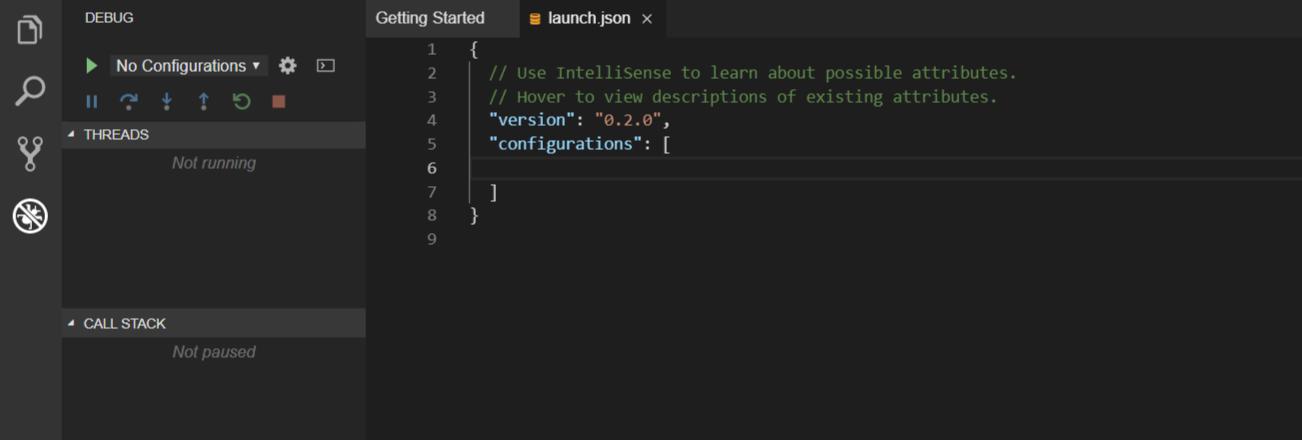1302x440 pixels.
Task: Switch to the Getting Started tab
Action: [x=430, y=18]
